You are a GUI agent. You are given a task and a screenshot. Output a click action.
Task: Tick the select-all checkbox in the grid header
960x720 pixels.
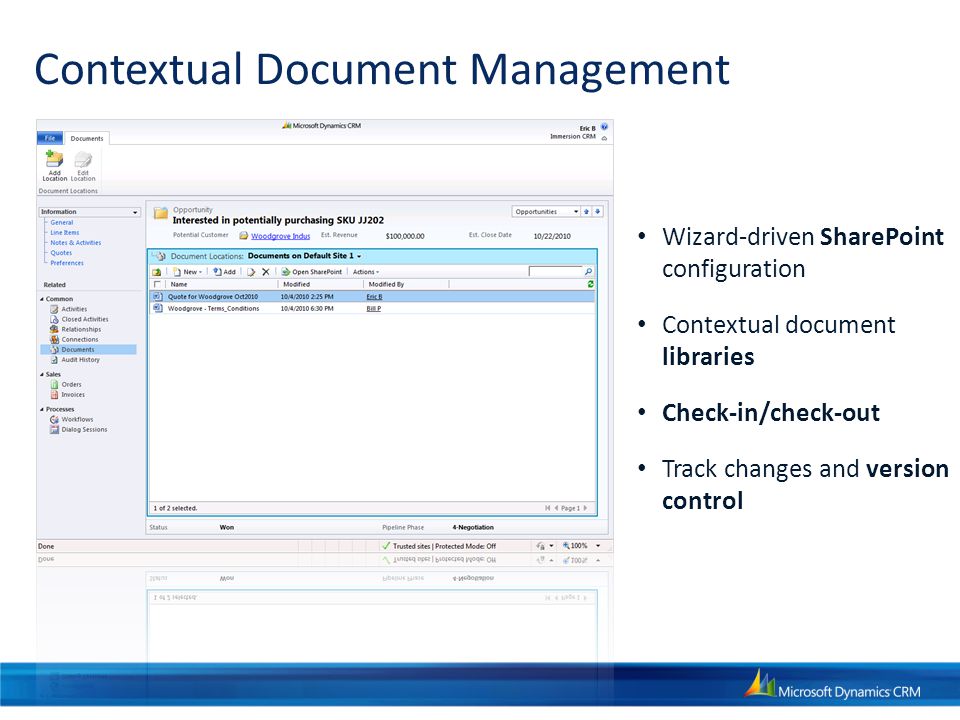click(x=157, y=284)
